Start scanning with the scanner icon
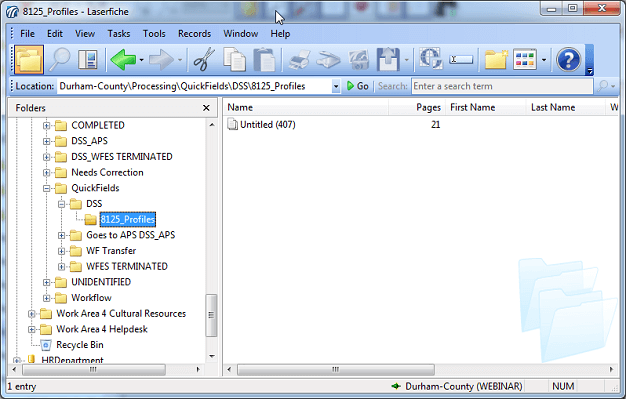 [328, 60]
